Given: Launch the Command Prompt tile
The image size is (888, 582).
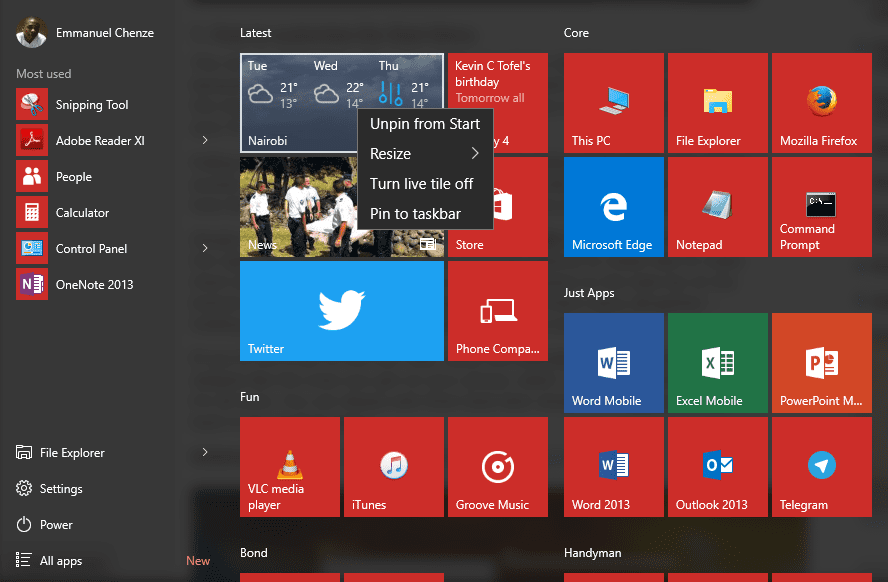Looking at the screenshot, I should click(822, 207).
